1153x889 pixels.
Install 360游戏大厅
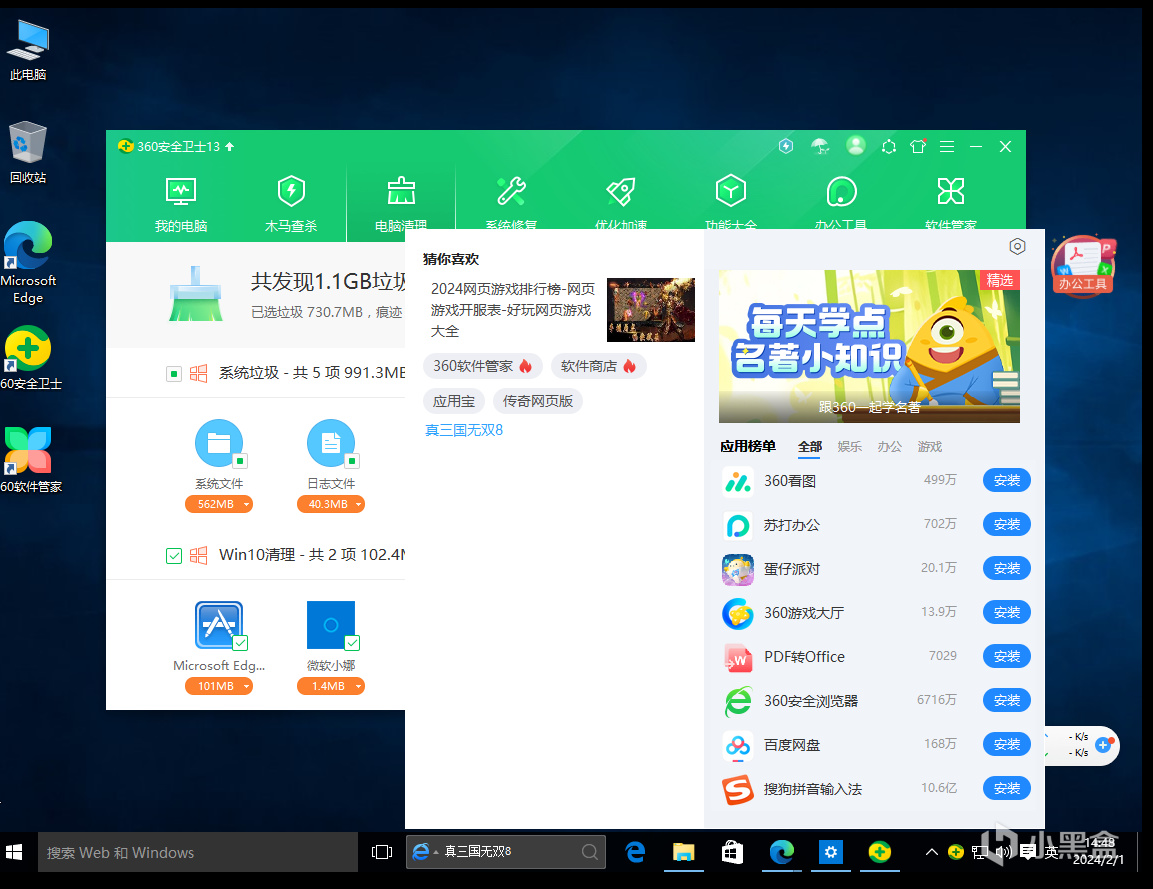1007,613
